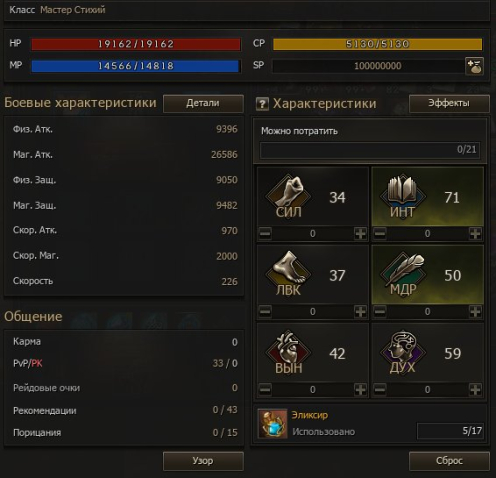Click the СИЛ fist stat icon
Image resolution: width=496 pixels, height=478 pixels.
[x=289, y=197]
